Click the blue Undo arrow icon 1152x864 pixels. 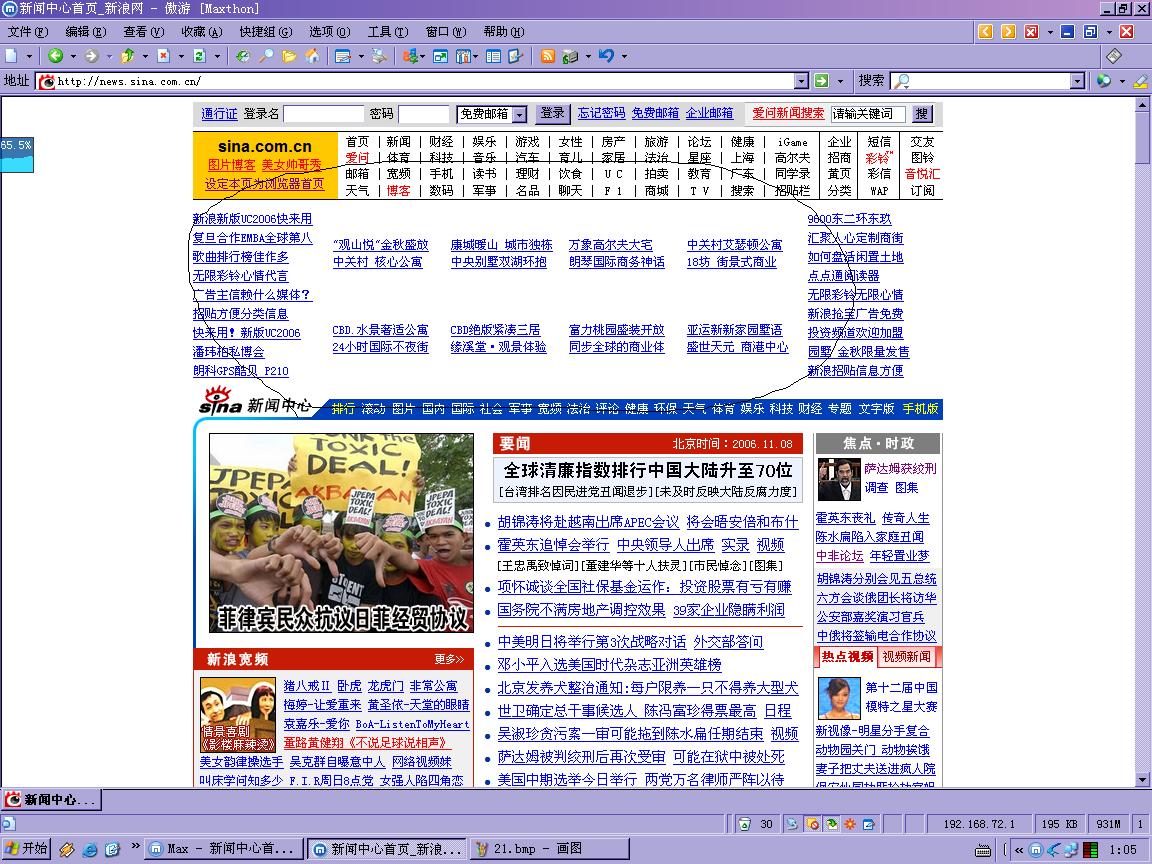point(606,56)
